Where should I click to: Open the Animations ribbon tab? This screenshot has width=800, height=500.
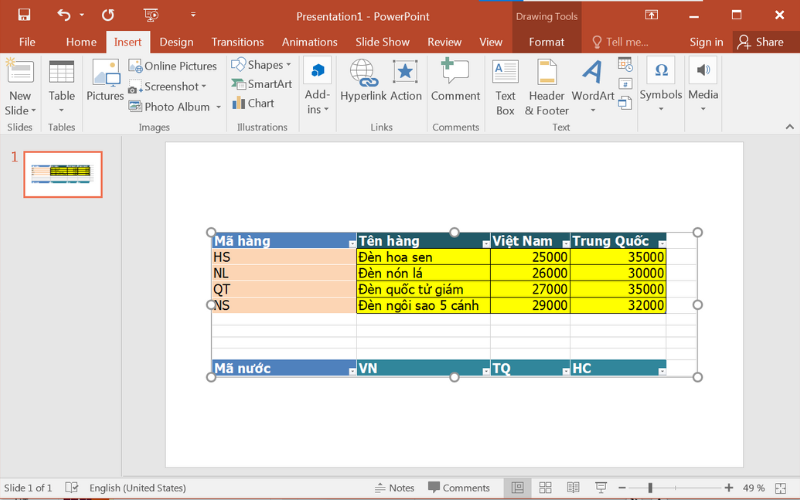click(x=309, y=42)
